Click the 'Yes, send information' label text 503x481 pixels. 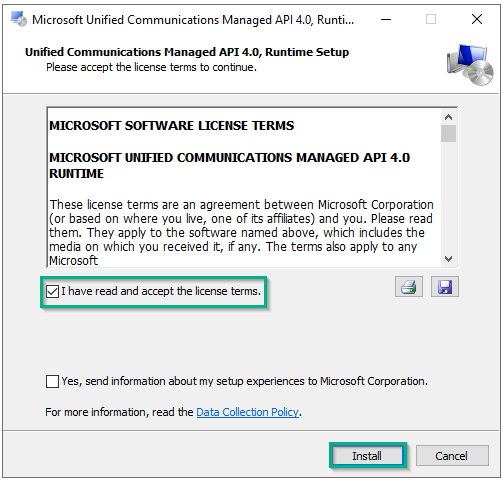[244, 381]
